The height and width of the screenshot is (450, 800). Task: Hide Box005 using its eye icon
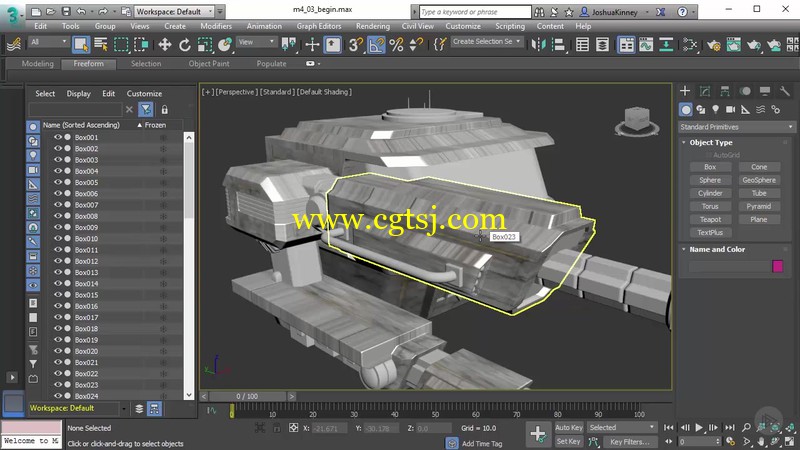tap(58, 182)
